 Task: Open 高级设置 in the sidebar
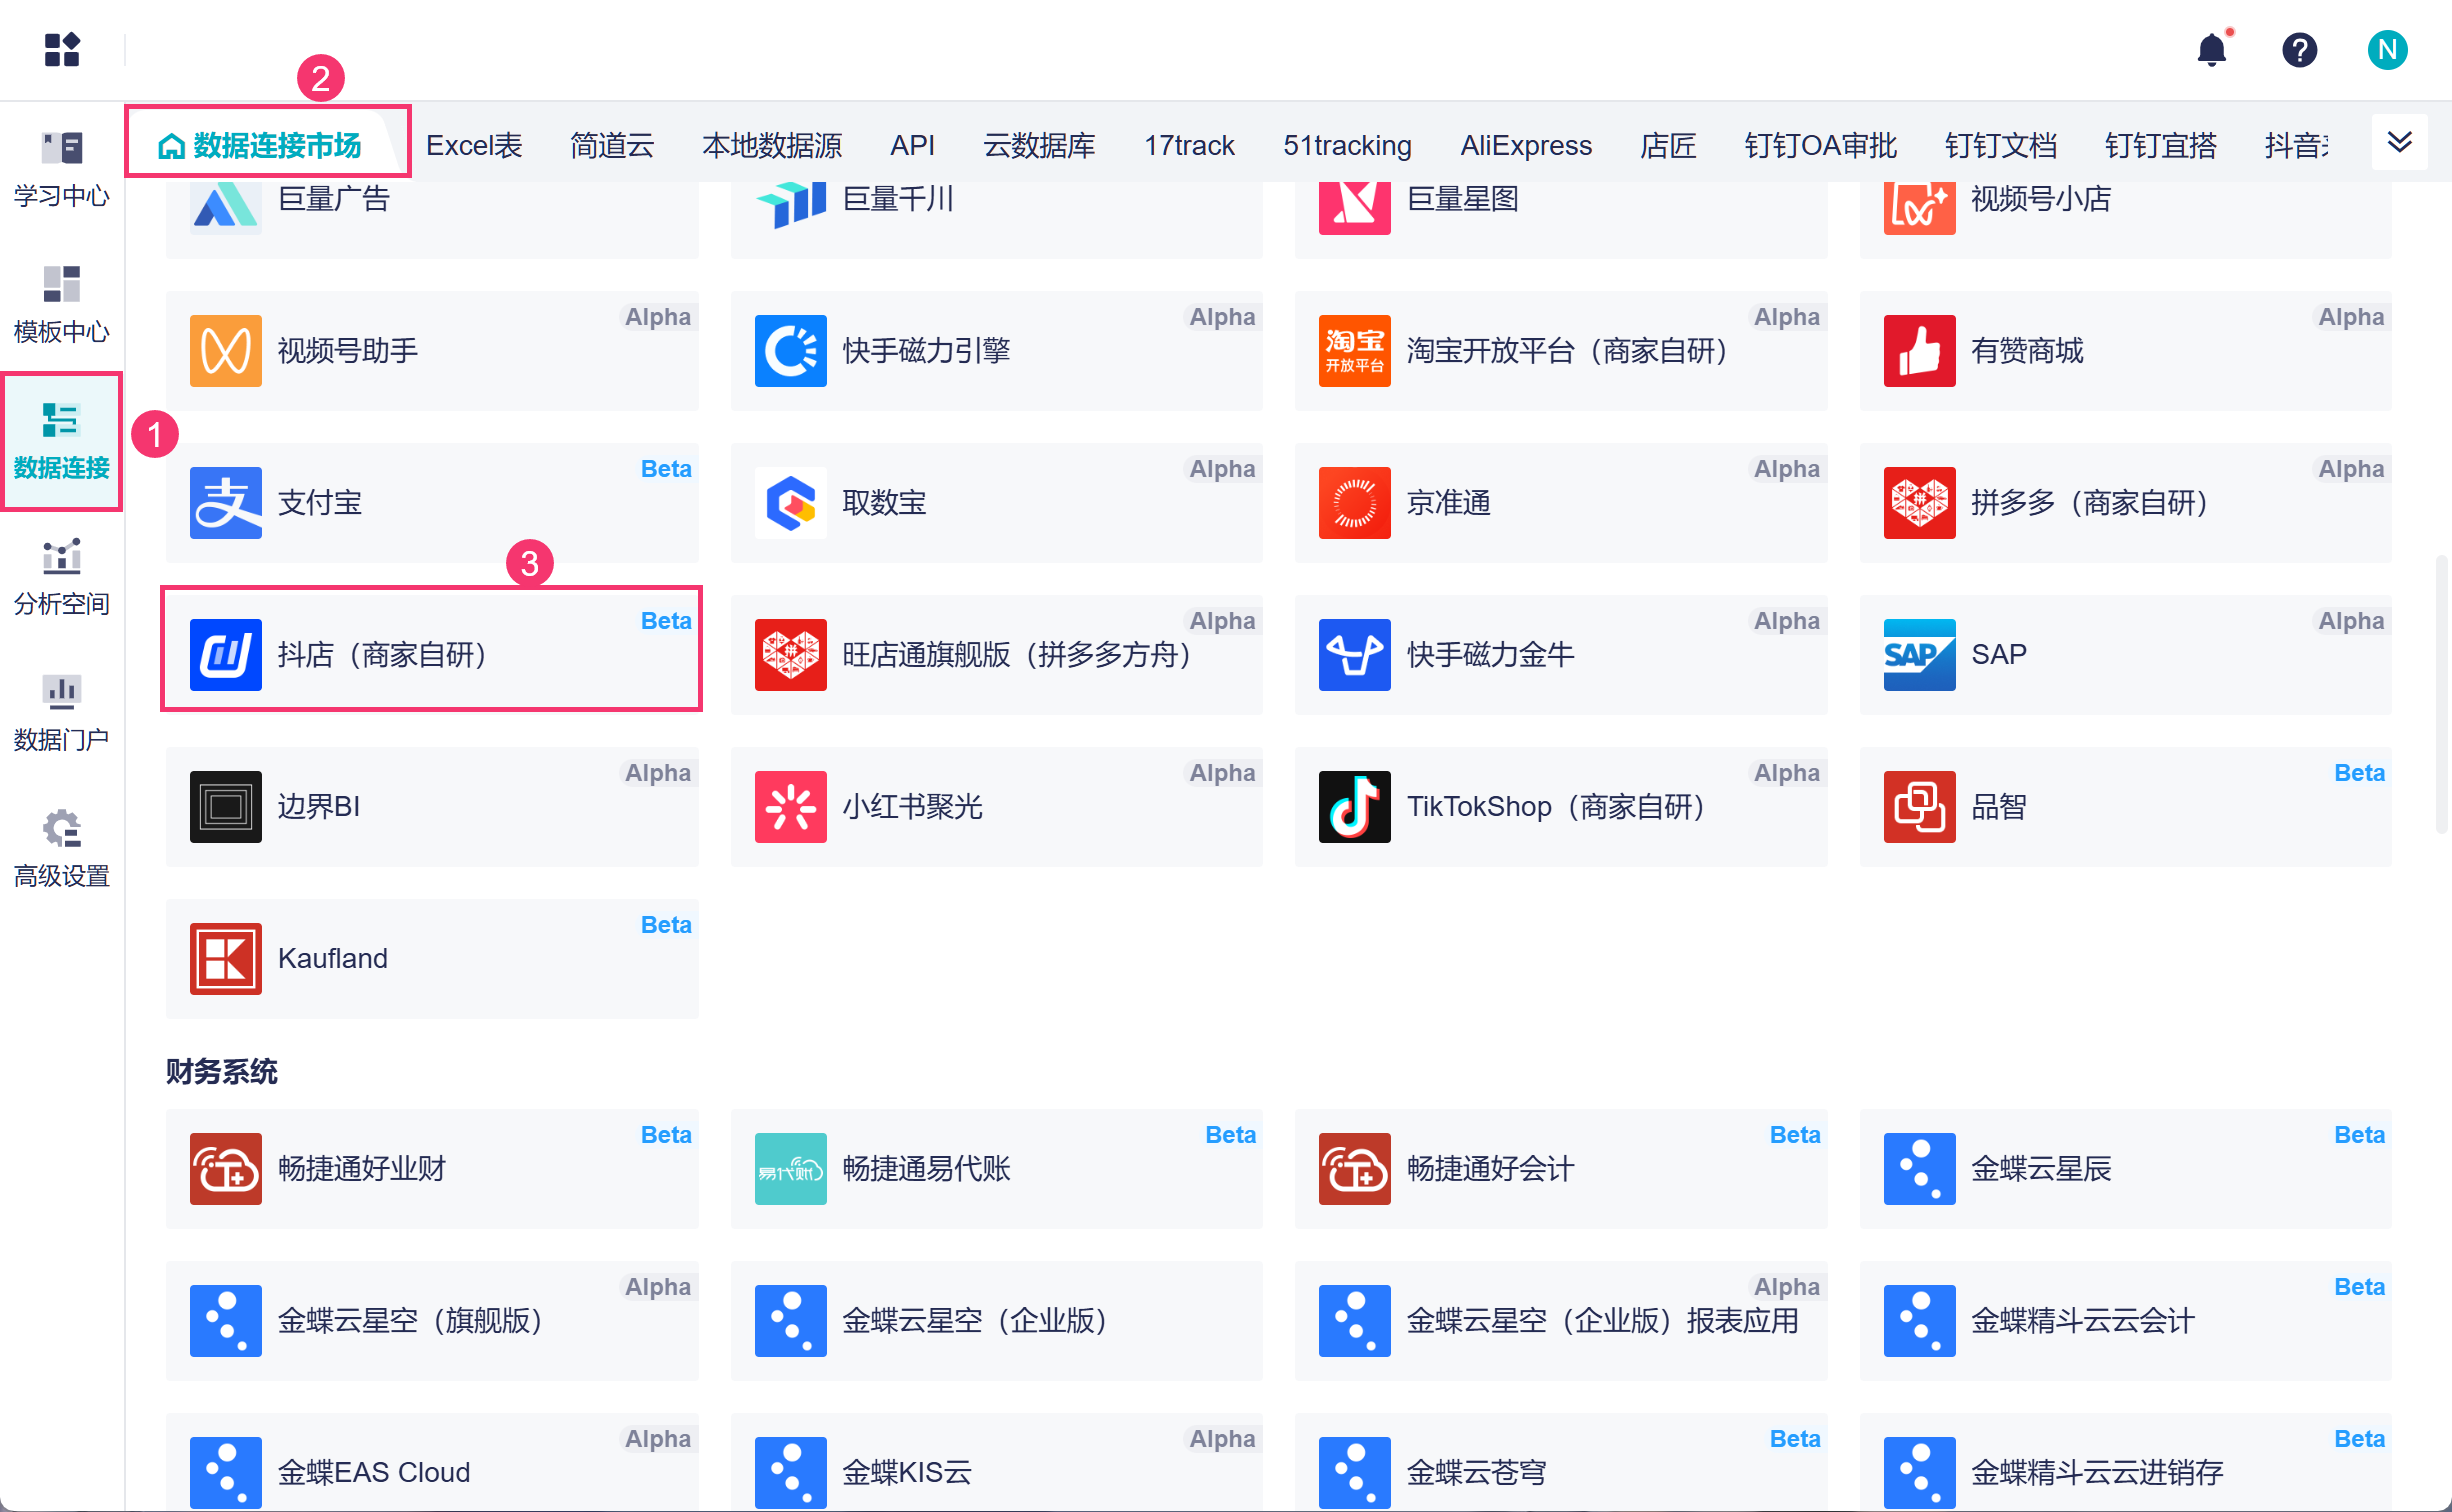62,849
